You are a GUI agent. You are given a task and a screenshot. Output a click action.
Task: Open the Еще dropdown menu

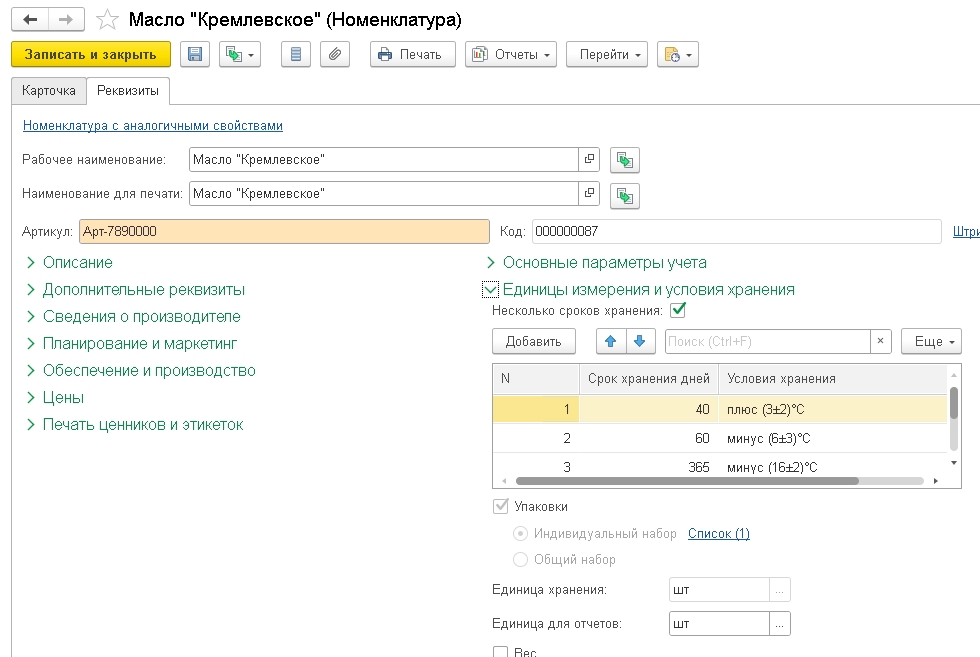(931, 341)
